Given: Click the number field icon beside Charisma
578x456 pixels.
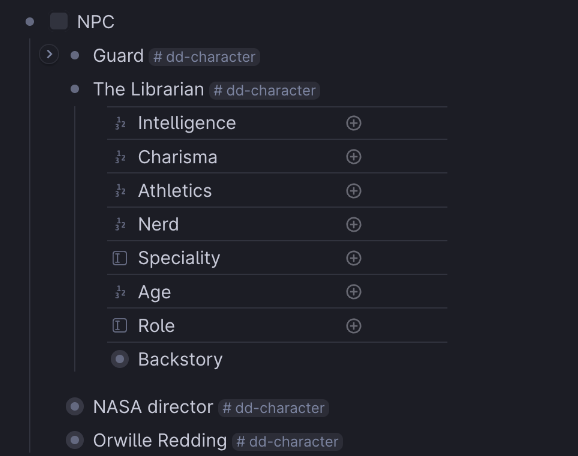Looking at the screenshot, I should [x=120, y=157].
